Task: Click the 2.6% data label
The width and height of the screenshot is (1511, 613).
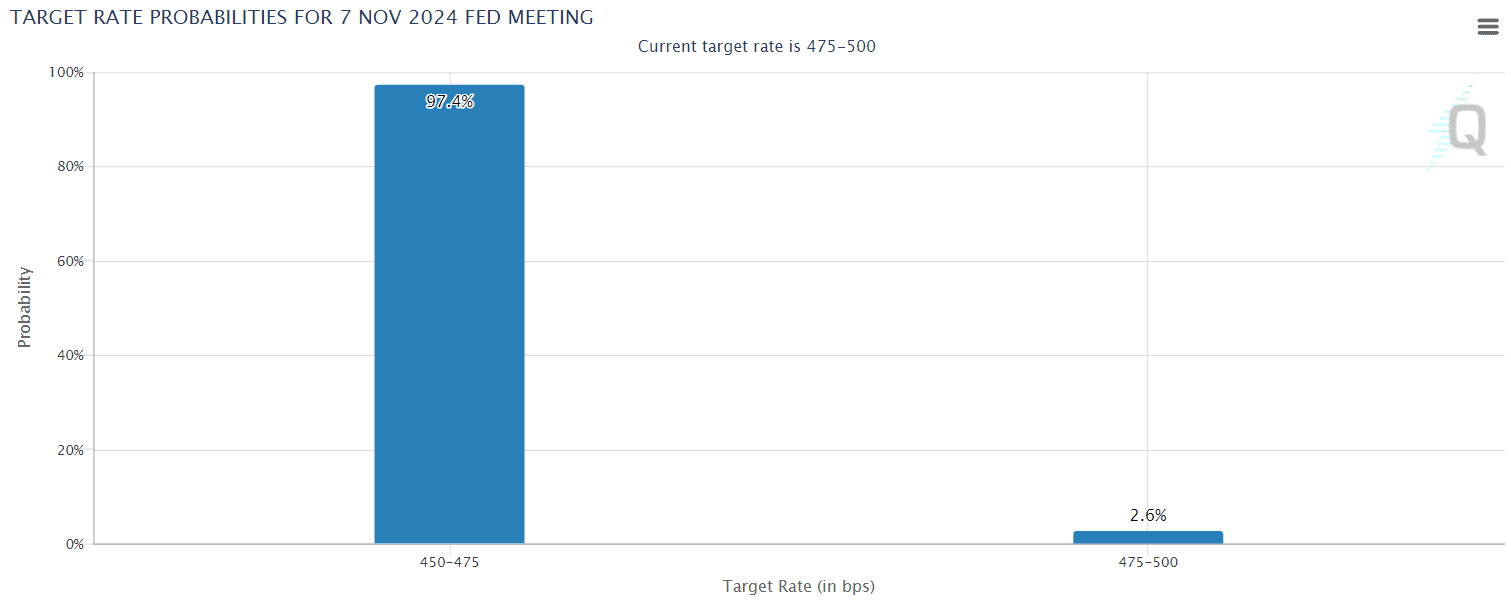Action: (1147, 516)
